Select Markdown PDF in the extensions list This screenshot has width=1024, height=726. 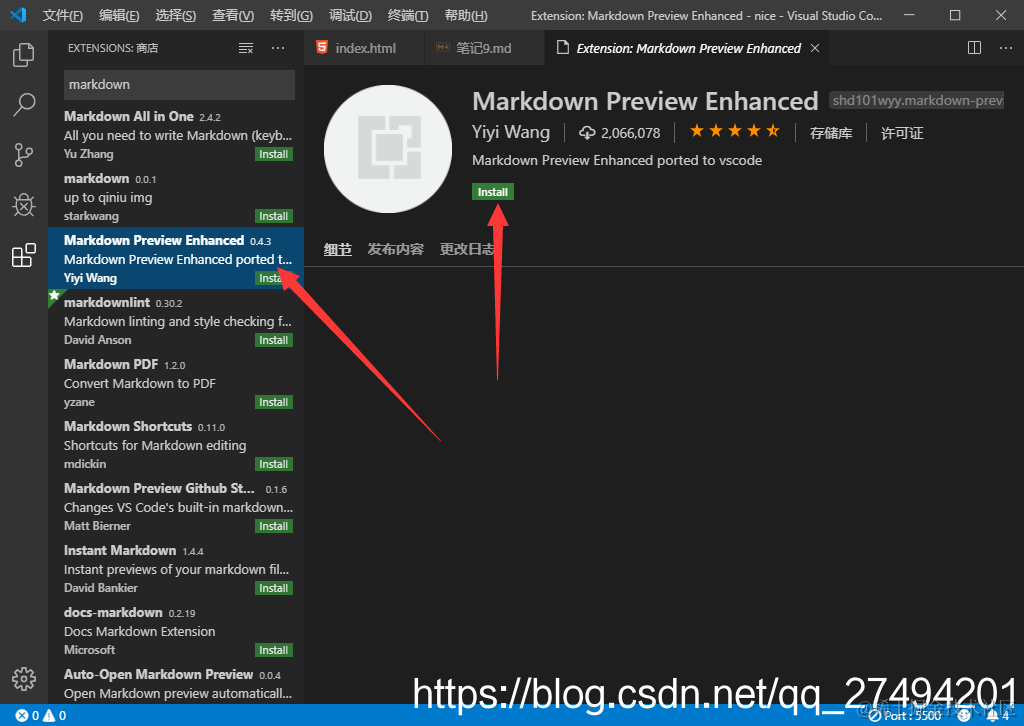point(176,383)
